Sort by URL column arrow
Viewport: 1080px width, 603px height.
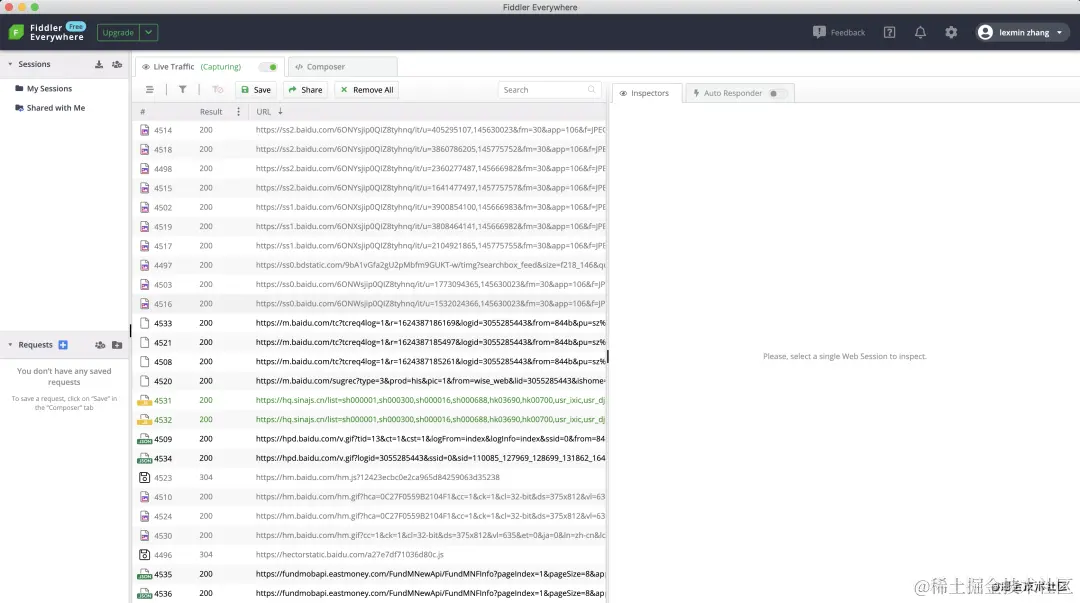coord(280,112)
